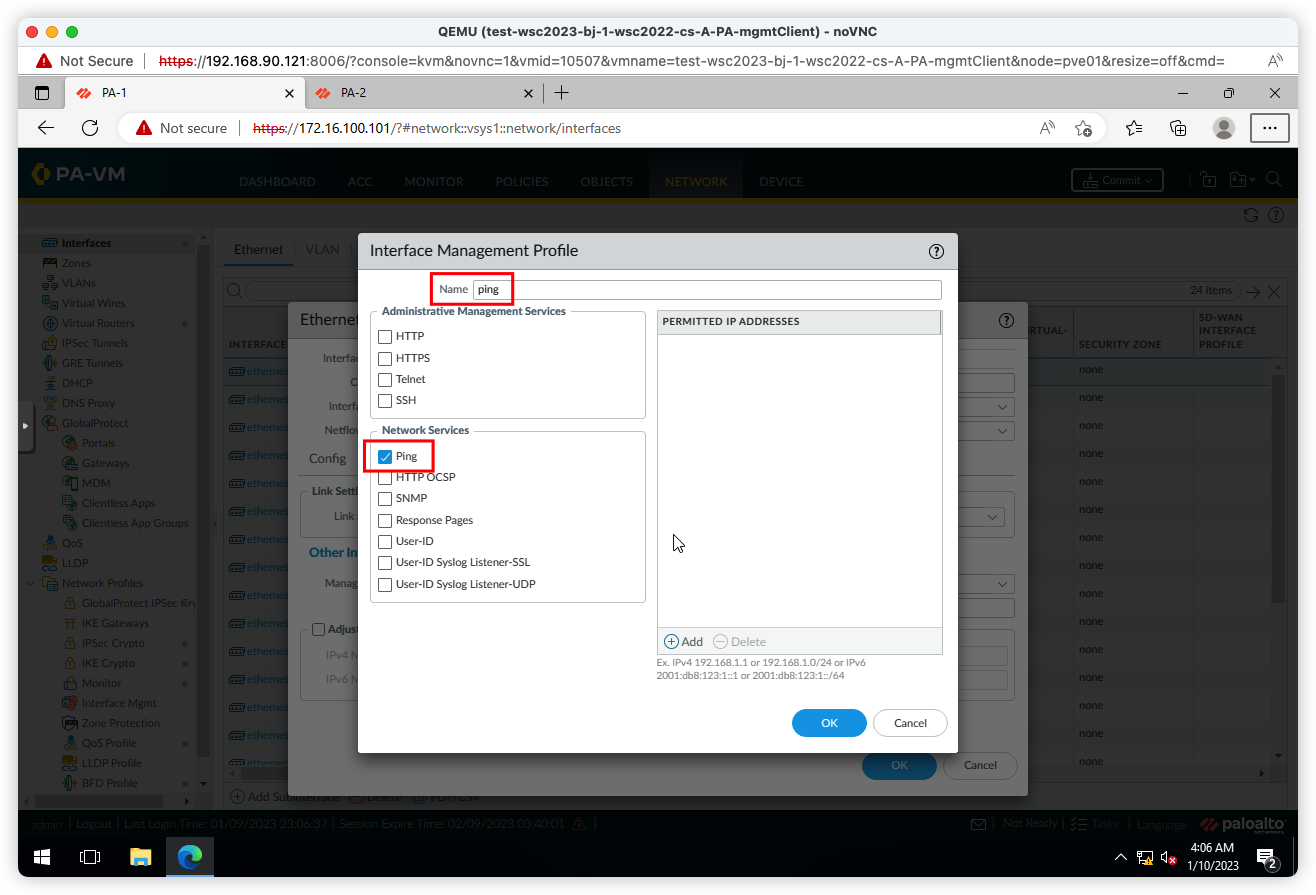Click the Windows Start button
Image resolution: width=1316 pixels, height=895 pixels.
[42, 857]
